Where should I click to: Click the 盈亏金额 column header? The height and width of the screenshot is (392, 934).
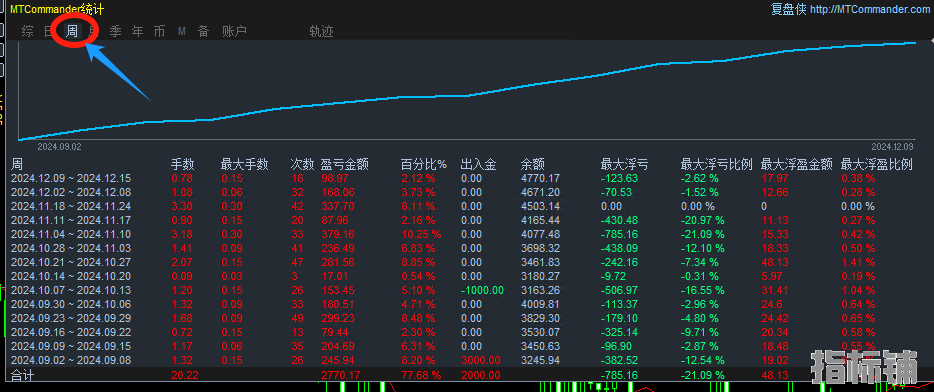pyautogui.click(x=345, y=164)
